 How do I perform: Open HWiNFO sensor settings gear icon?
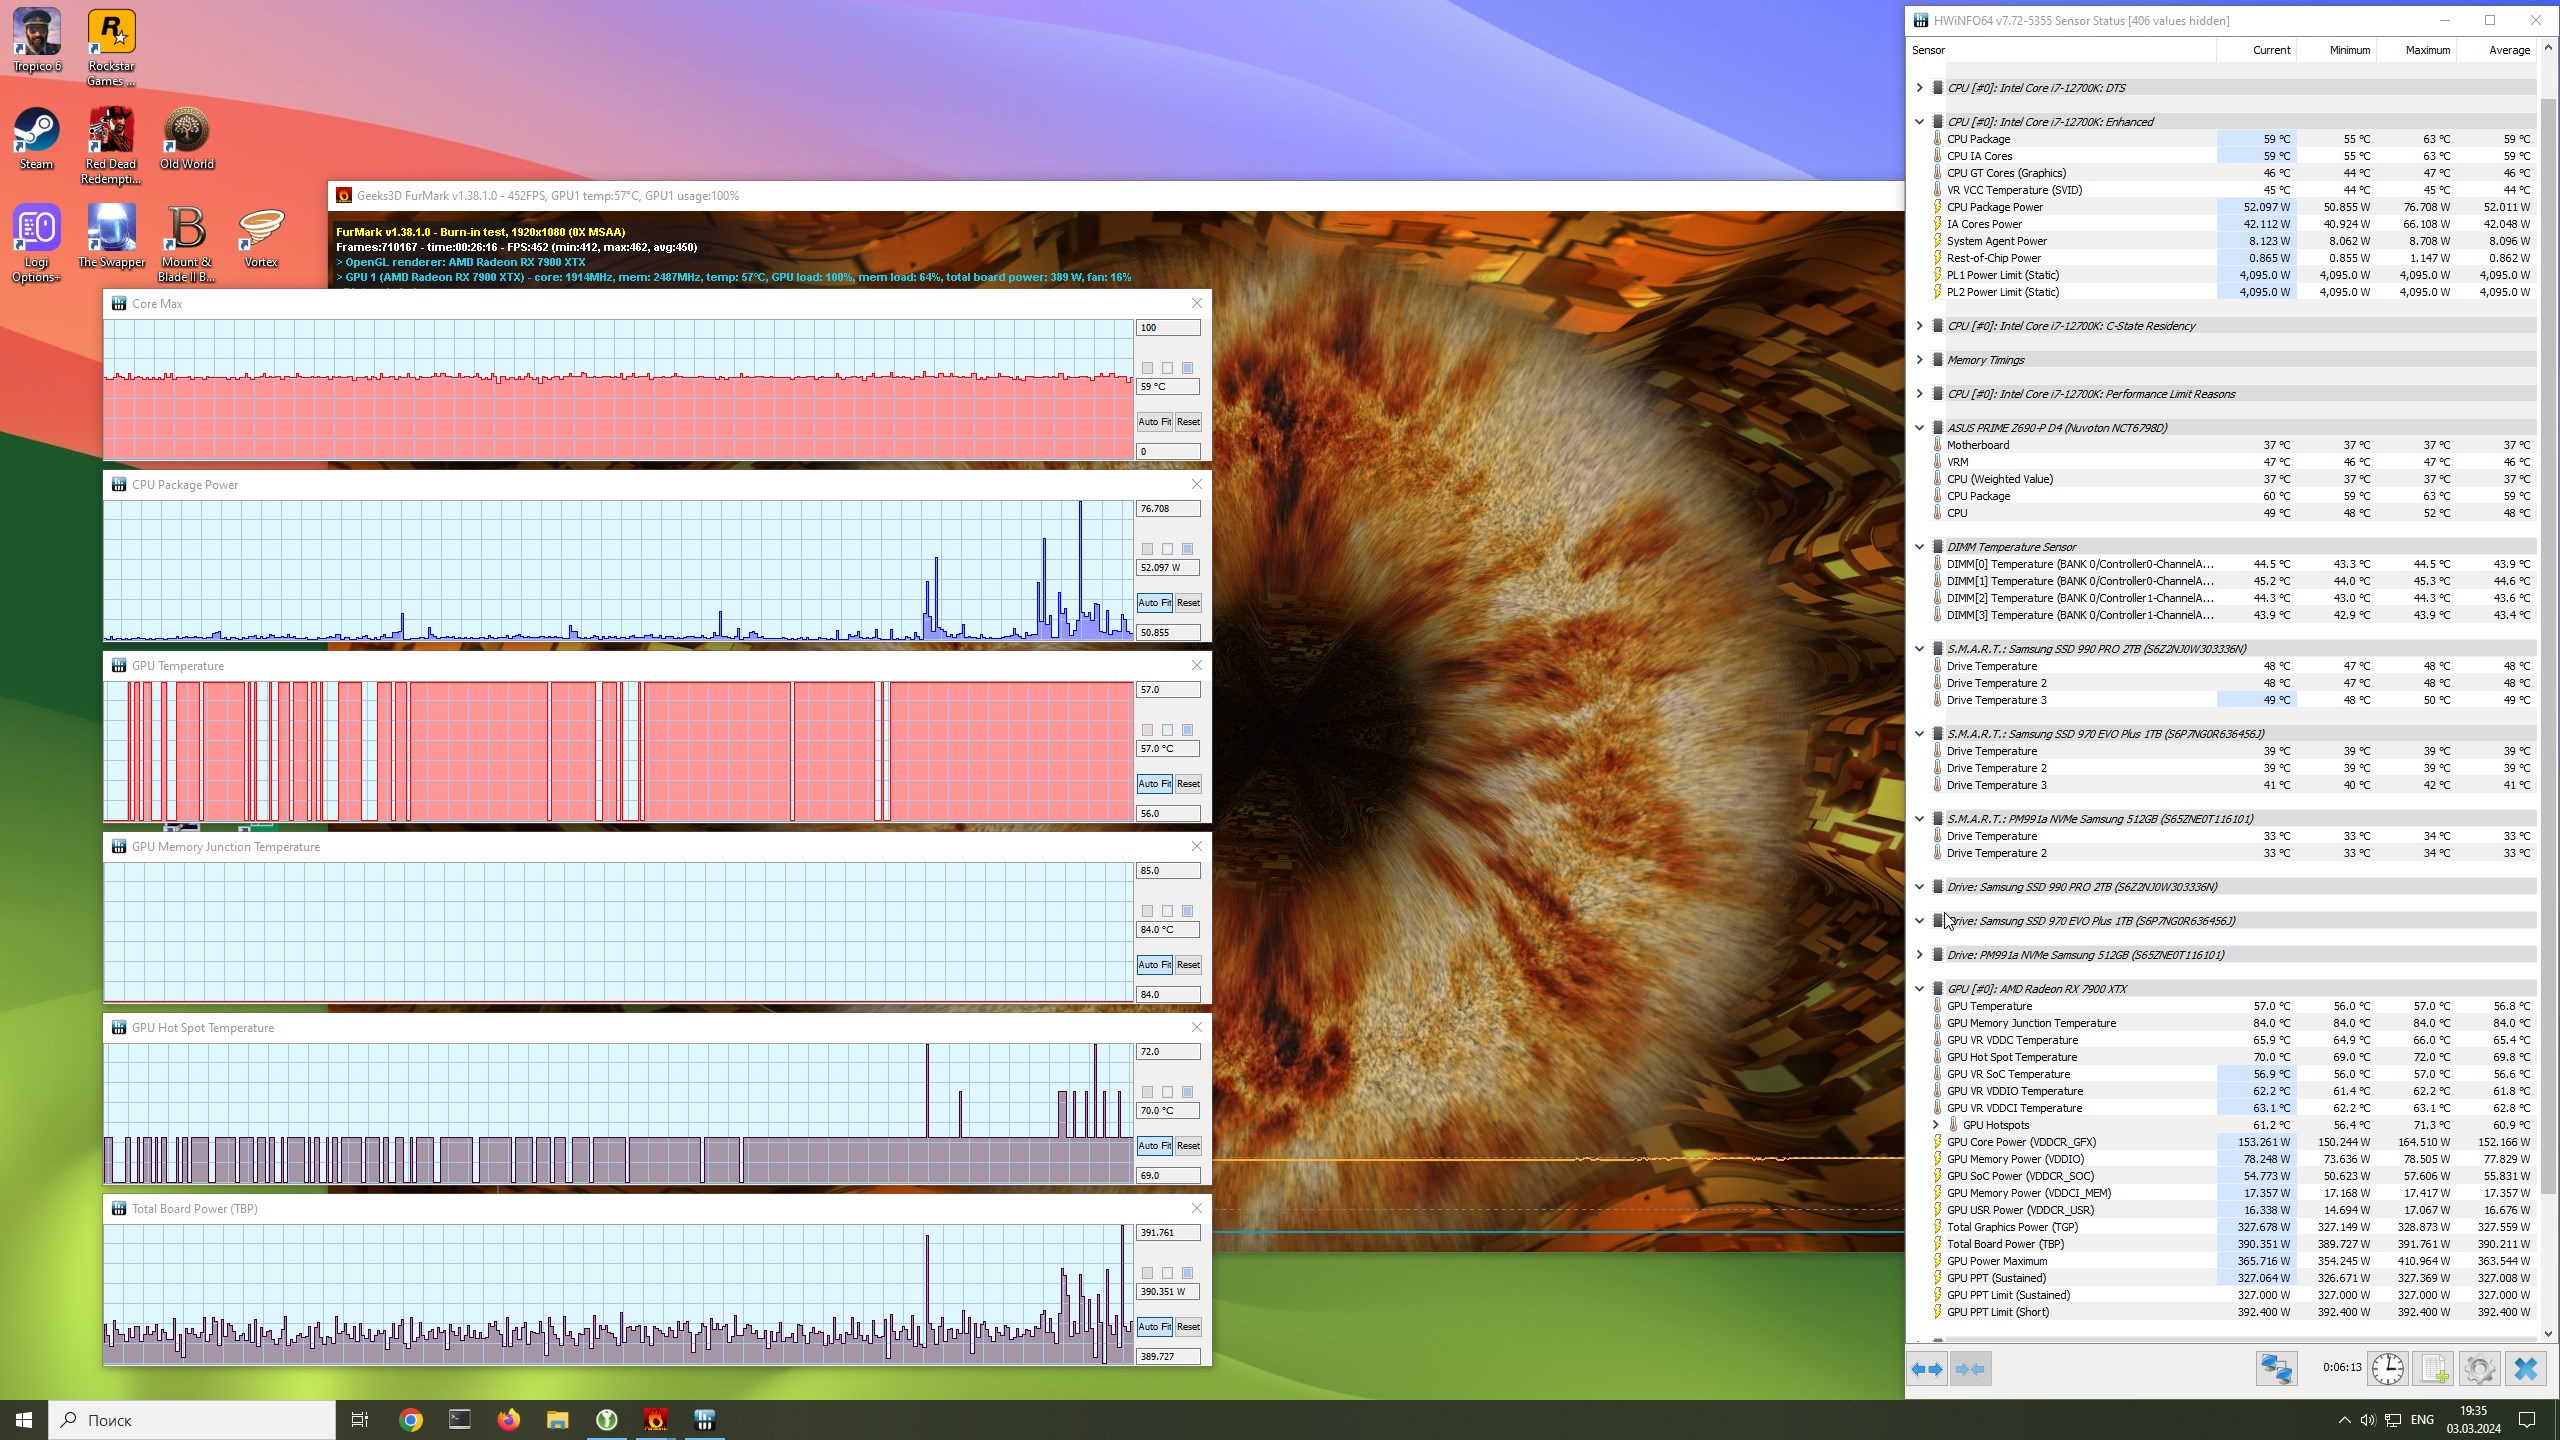[2479, 1369]
